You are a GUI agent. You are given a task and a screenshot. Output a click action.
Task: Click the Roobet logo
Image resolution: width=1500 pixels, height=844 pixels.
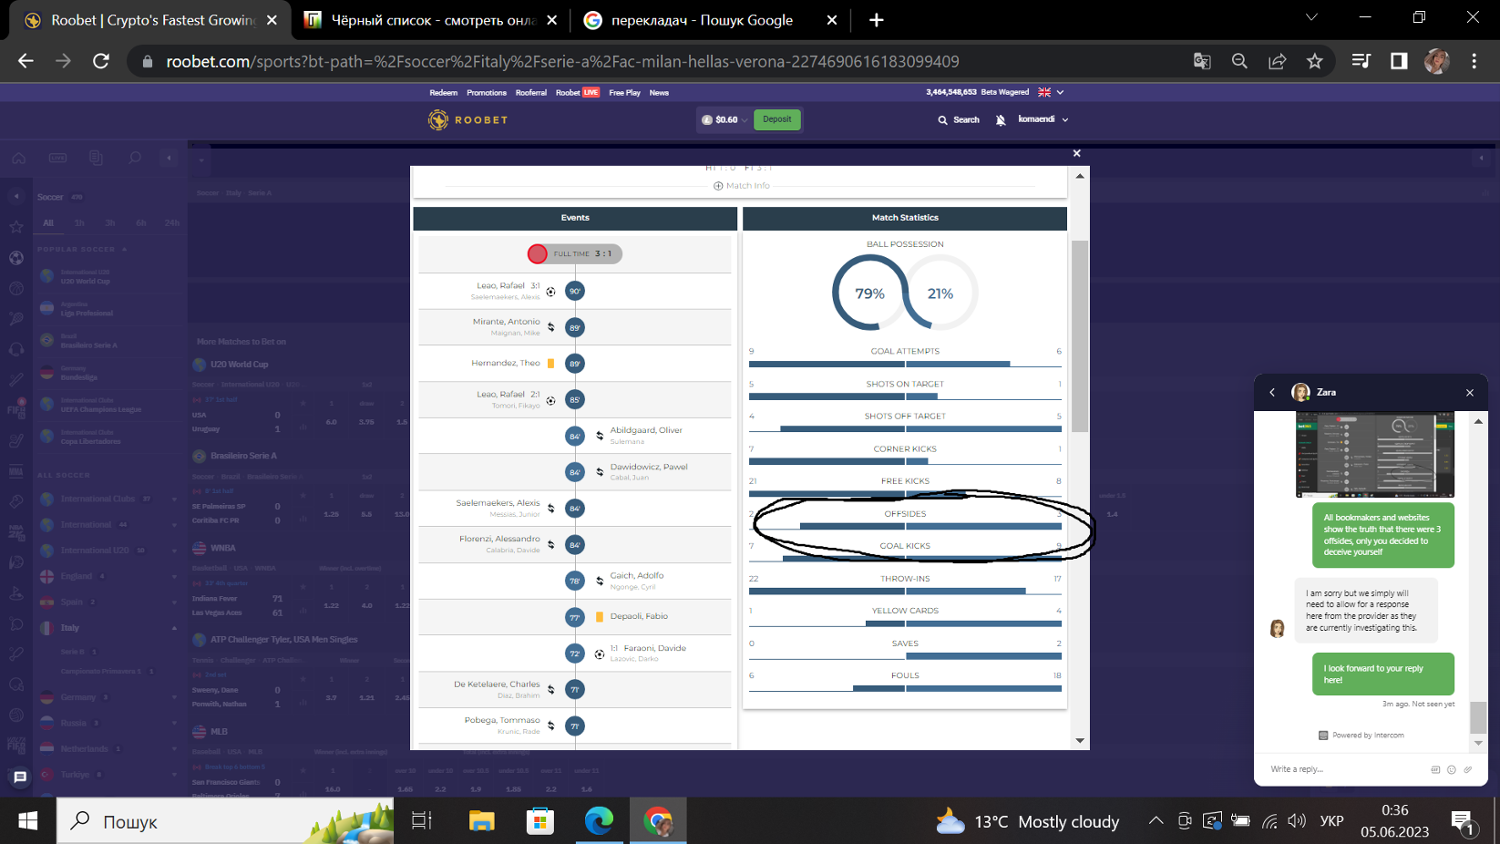tap(468, 120)
